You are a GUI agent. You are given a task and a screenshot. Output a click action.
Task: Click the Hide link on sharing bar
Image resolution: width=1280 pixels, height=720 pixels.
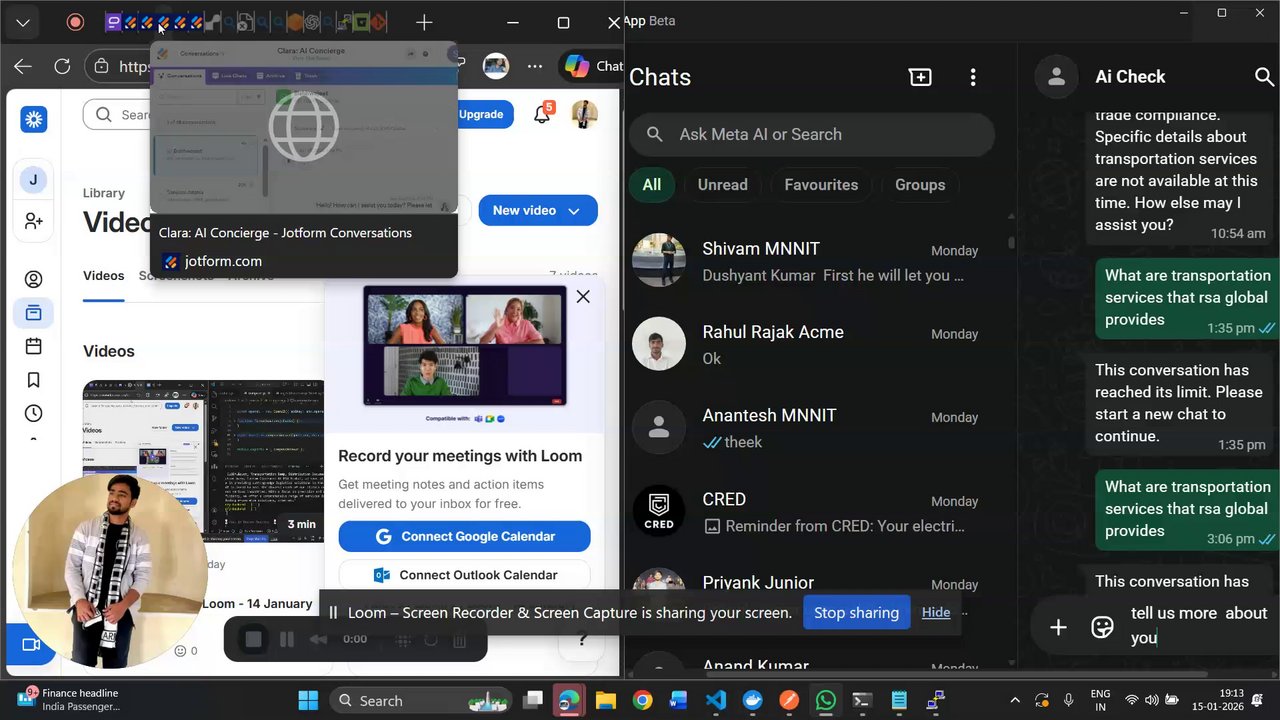(x=936, y=612)
